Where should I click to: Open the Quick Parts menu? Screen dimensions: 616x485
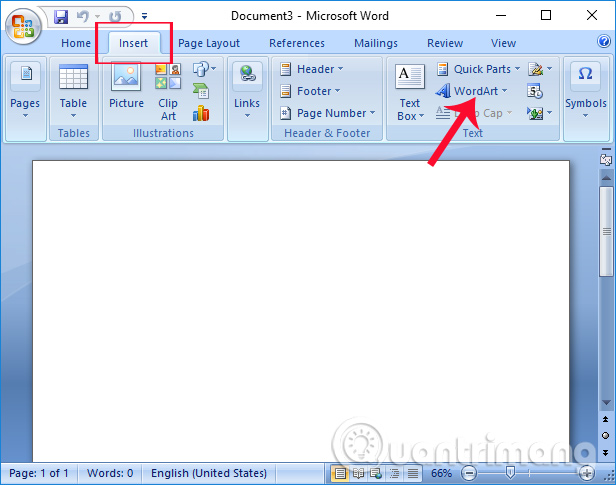click(478, 69)
